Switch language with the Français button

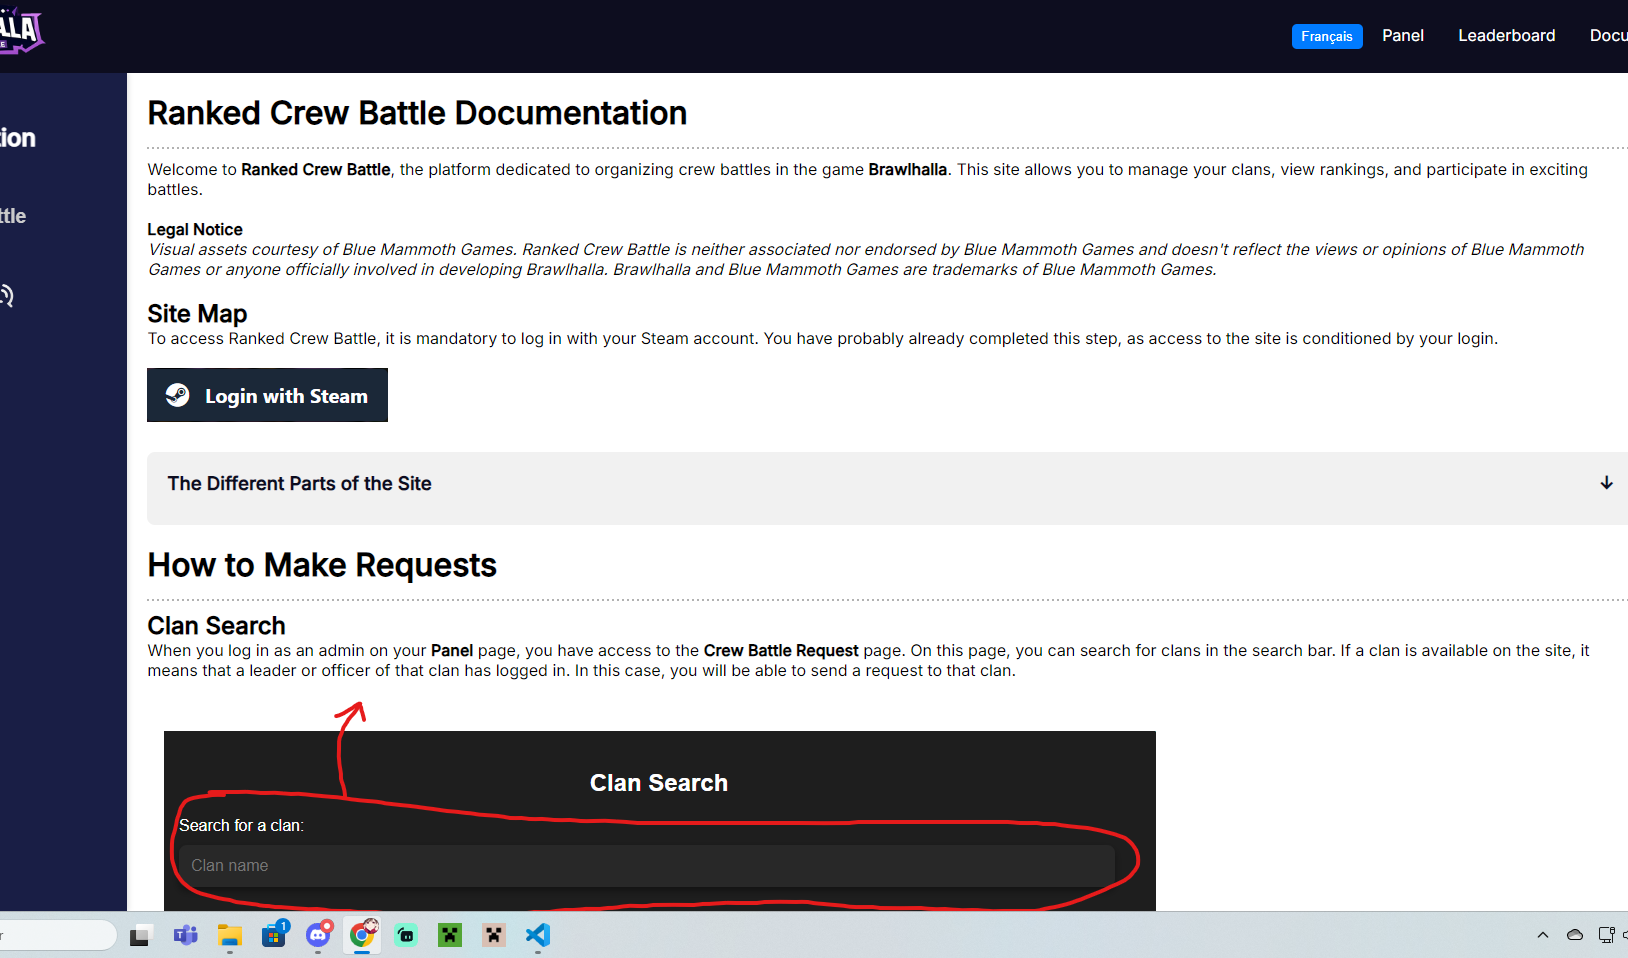tap(1327, 36)
